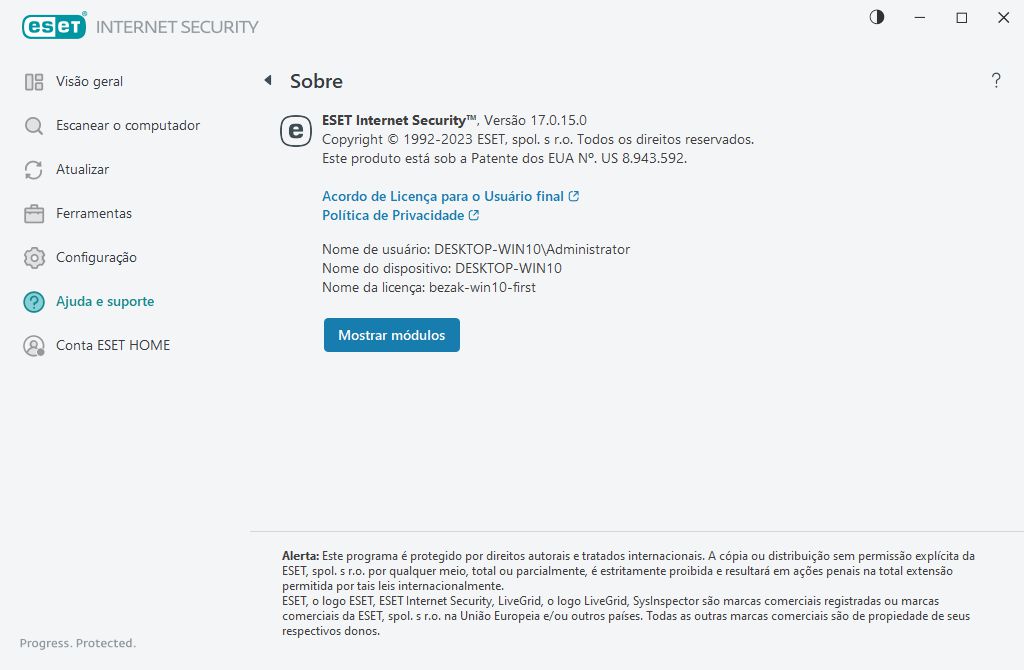Open the Ferramentas menu entry
This screenshot has width=1024, height=670.
point(94,214)
